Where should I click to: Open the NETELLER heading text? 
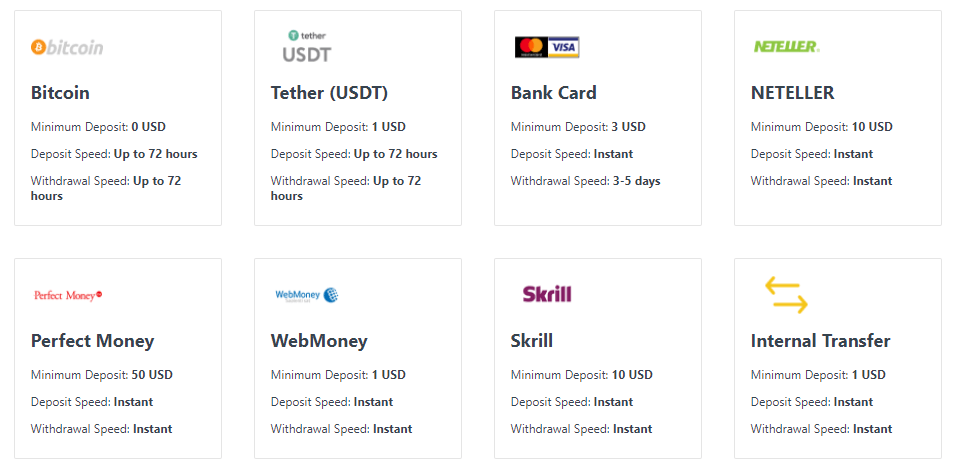[x=793, y=93]
